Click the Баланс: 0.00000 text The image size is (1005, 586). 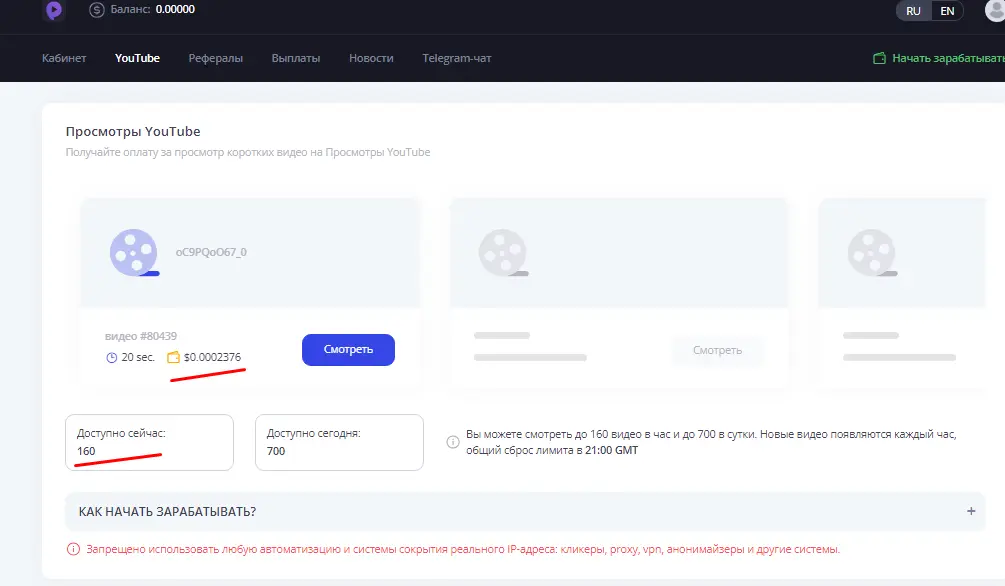tap(153, 10)
